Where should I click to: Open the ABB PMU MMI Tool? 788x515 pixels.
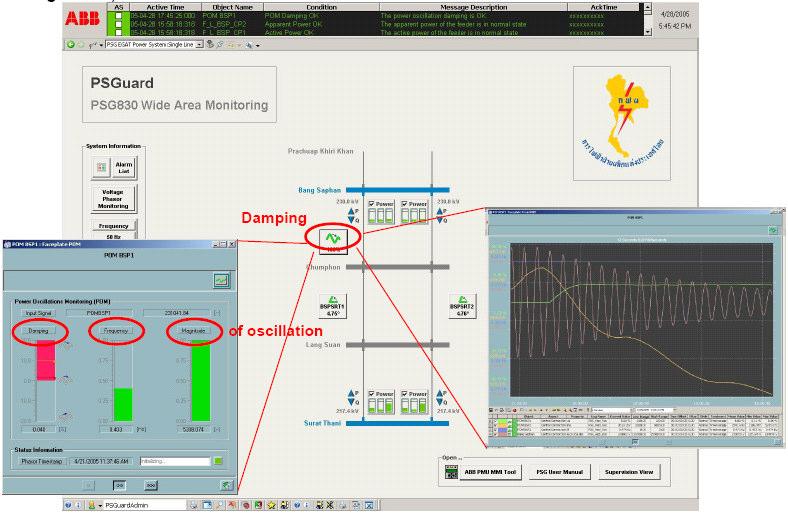[x=490, y=472]
